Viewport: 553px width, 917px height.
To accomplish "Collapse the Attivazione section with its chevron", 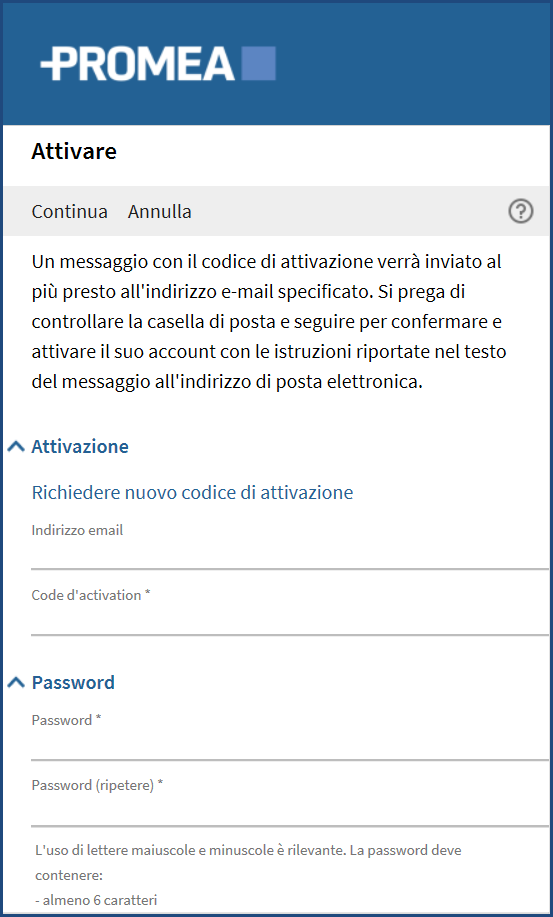I will (x=16, y=447).
